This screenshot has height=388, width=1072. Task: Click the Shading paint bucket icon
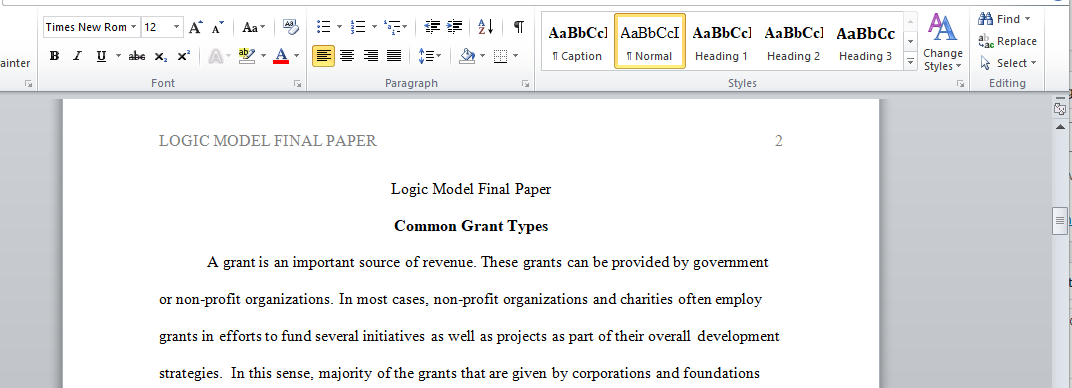click(x=468, y=56)
